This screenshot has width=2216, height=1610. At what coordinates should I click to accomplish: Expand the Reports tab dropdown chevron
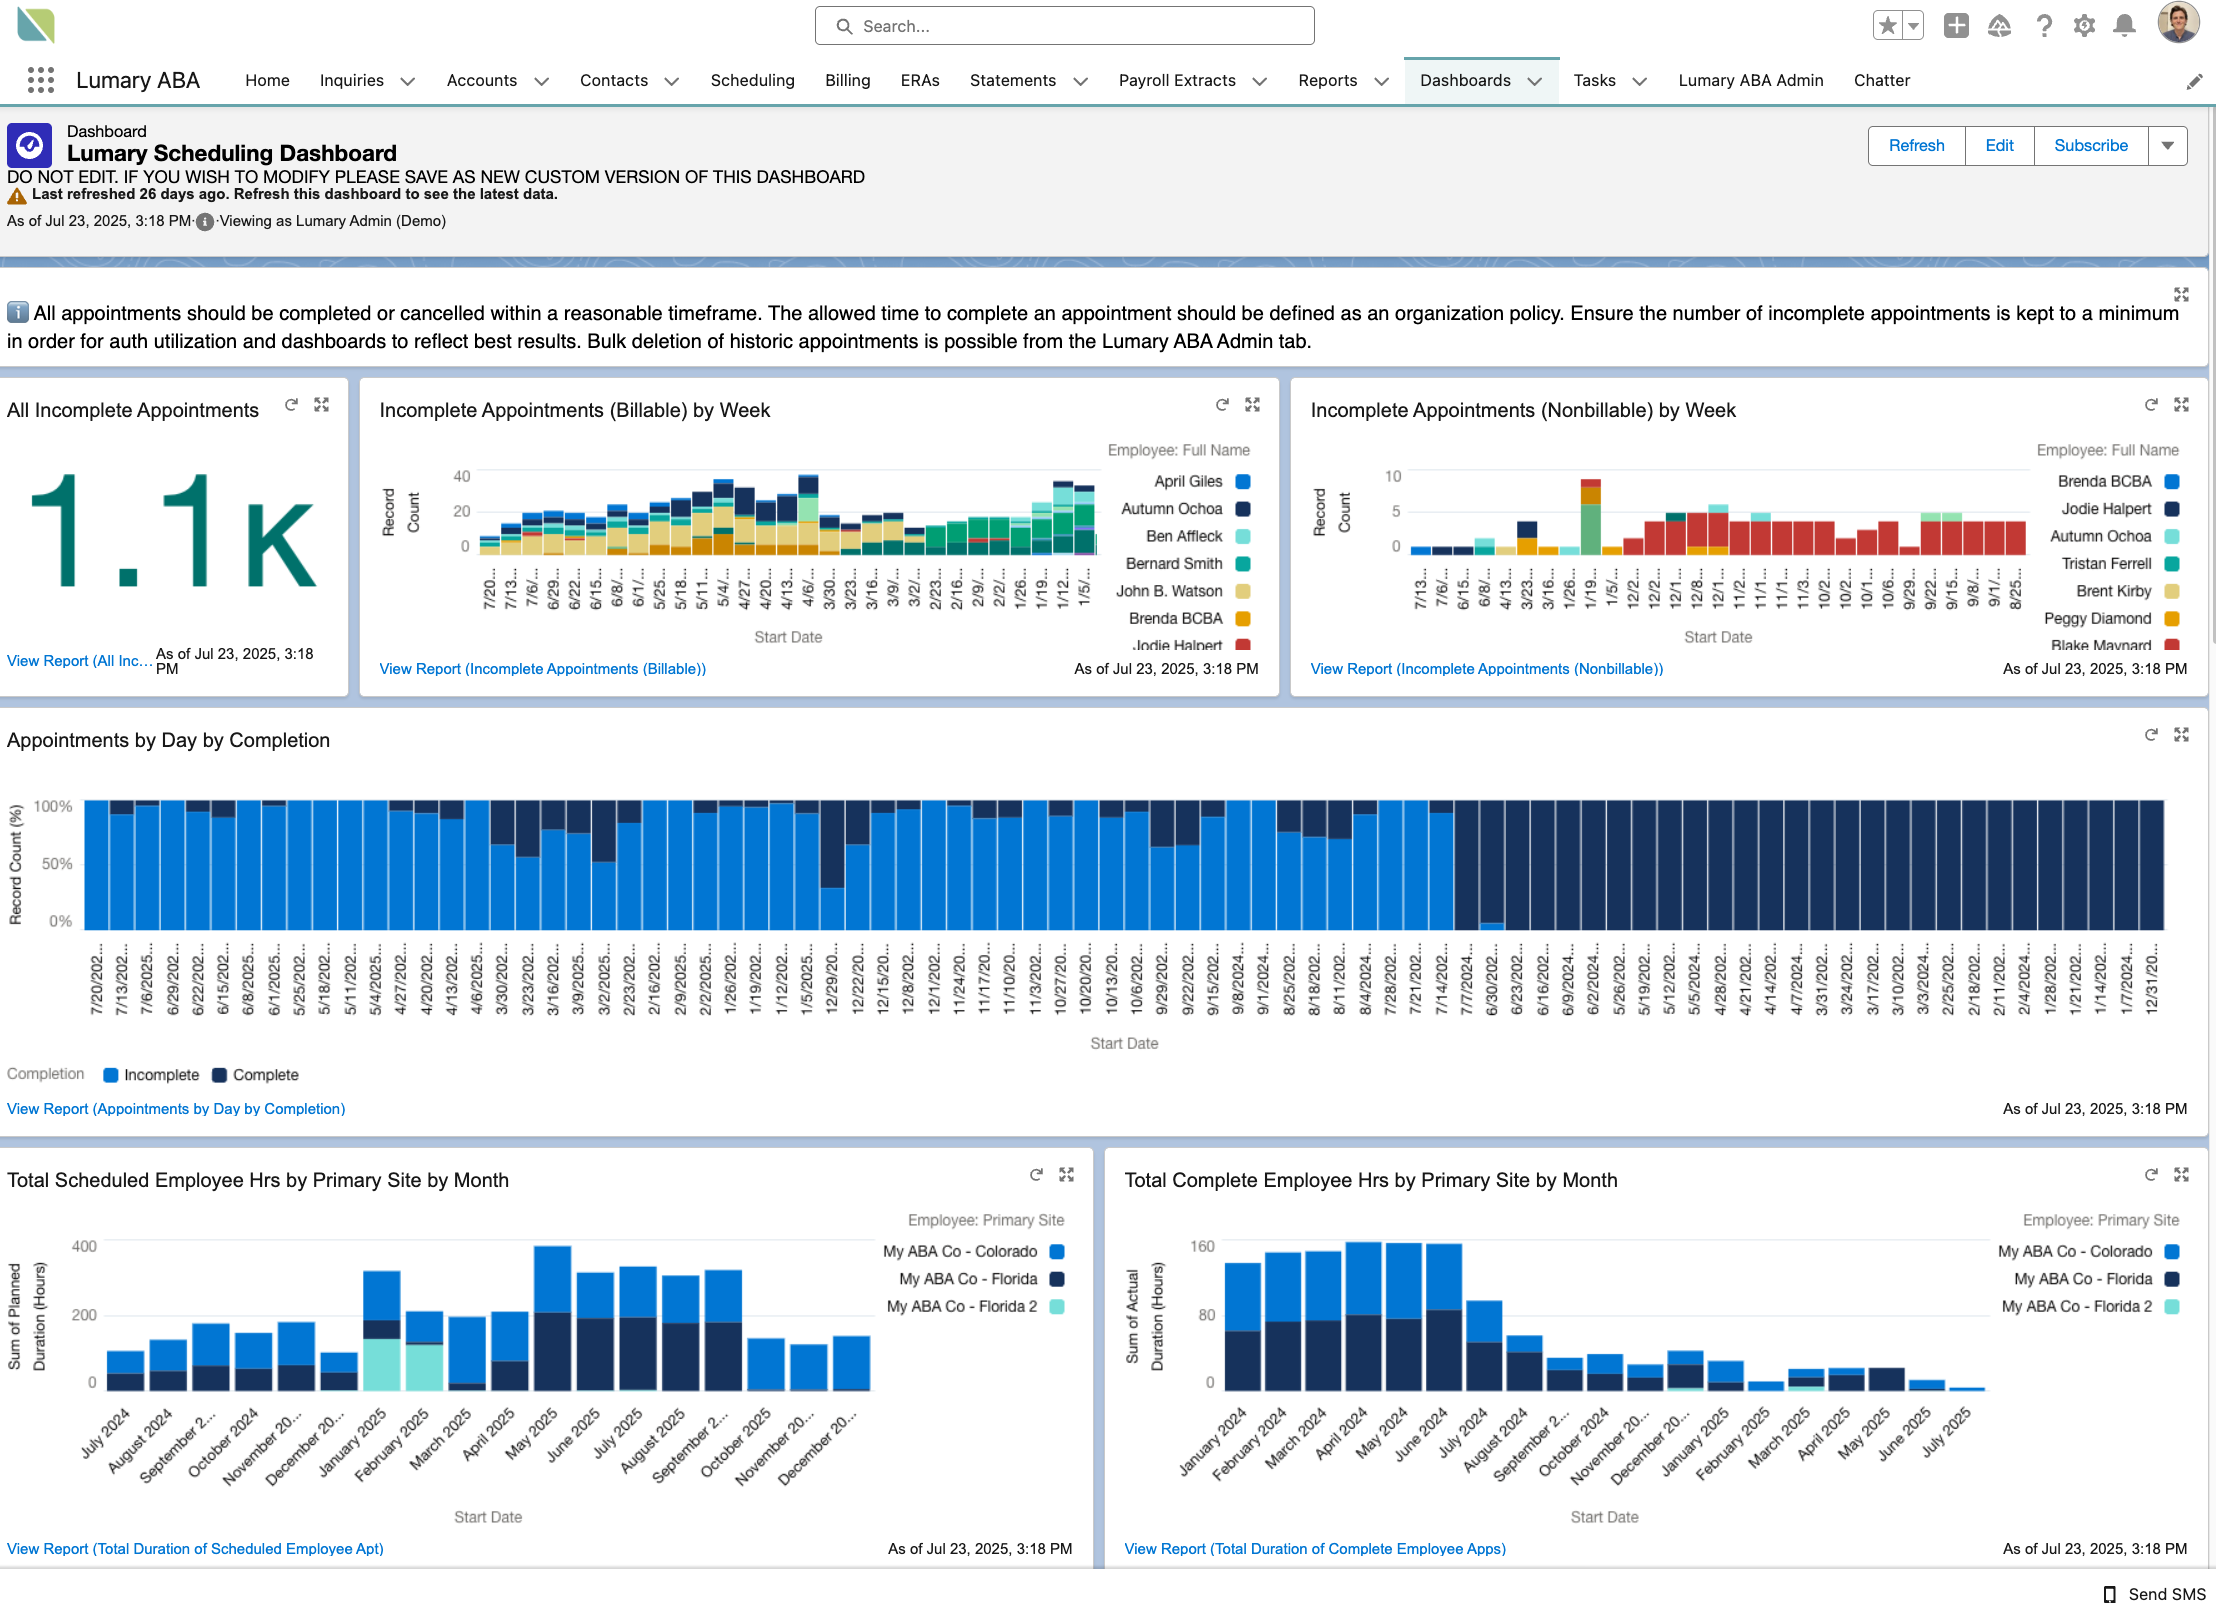(x=1381, y=81)
